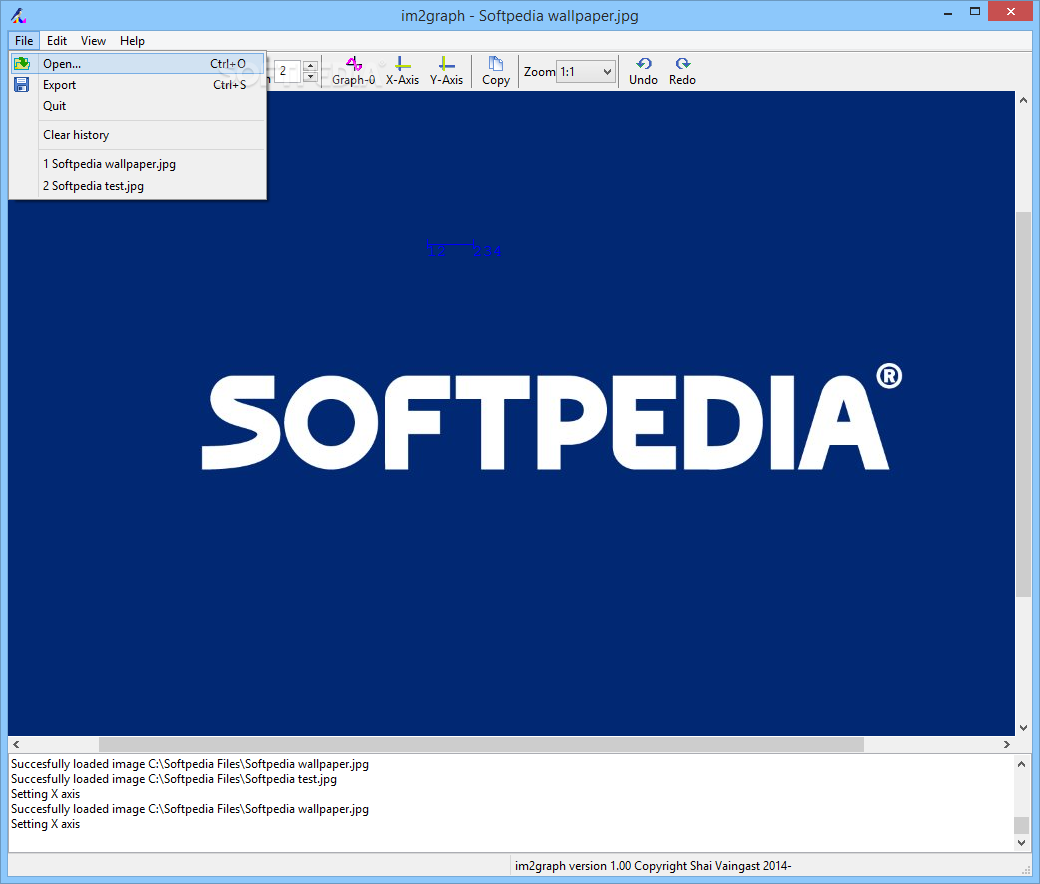Minimize the im2graph window
The width and height of the screenshot is (1040, 884).
pyautogui.click(x=948, y=12)
